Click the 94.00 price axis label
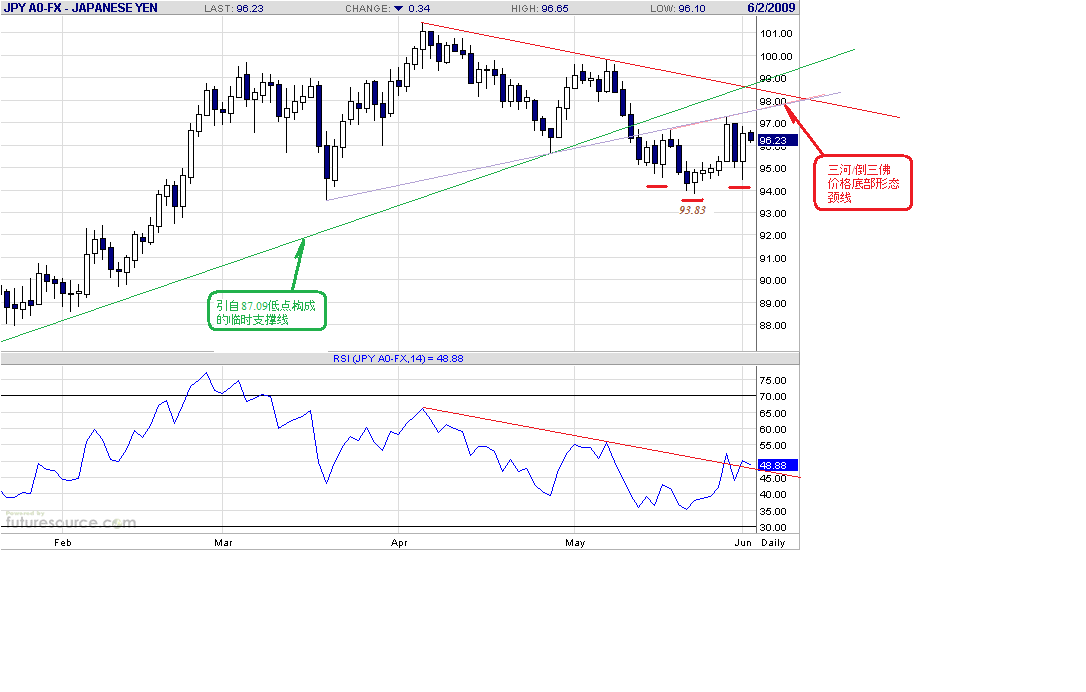 [x=773, y=191]
